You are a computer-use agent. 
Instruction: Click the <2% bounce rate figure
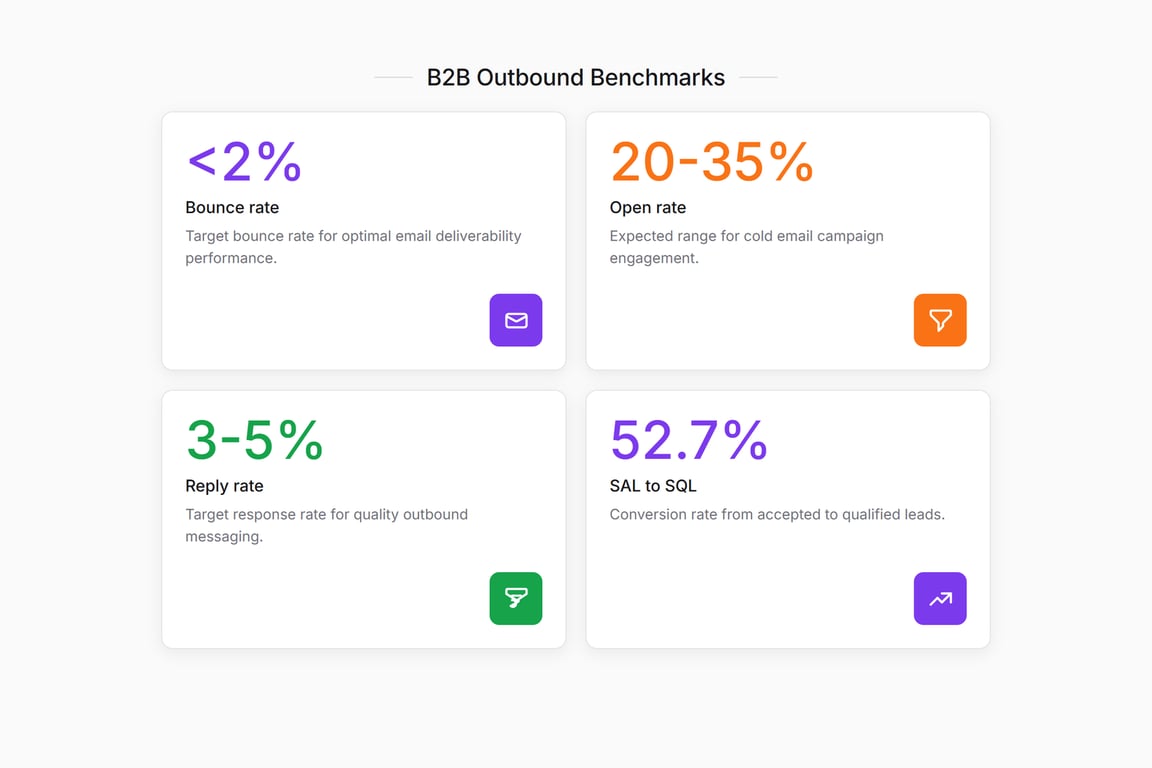pos(244,161)
